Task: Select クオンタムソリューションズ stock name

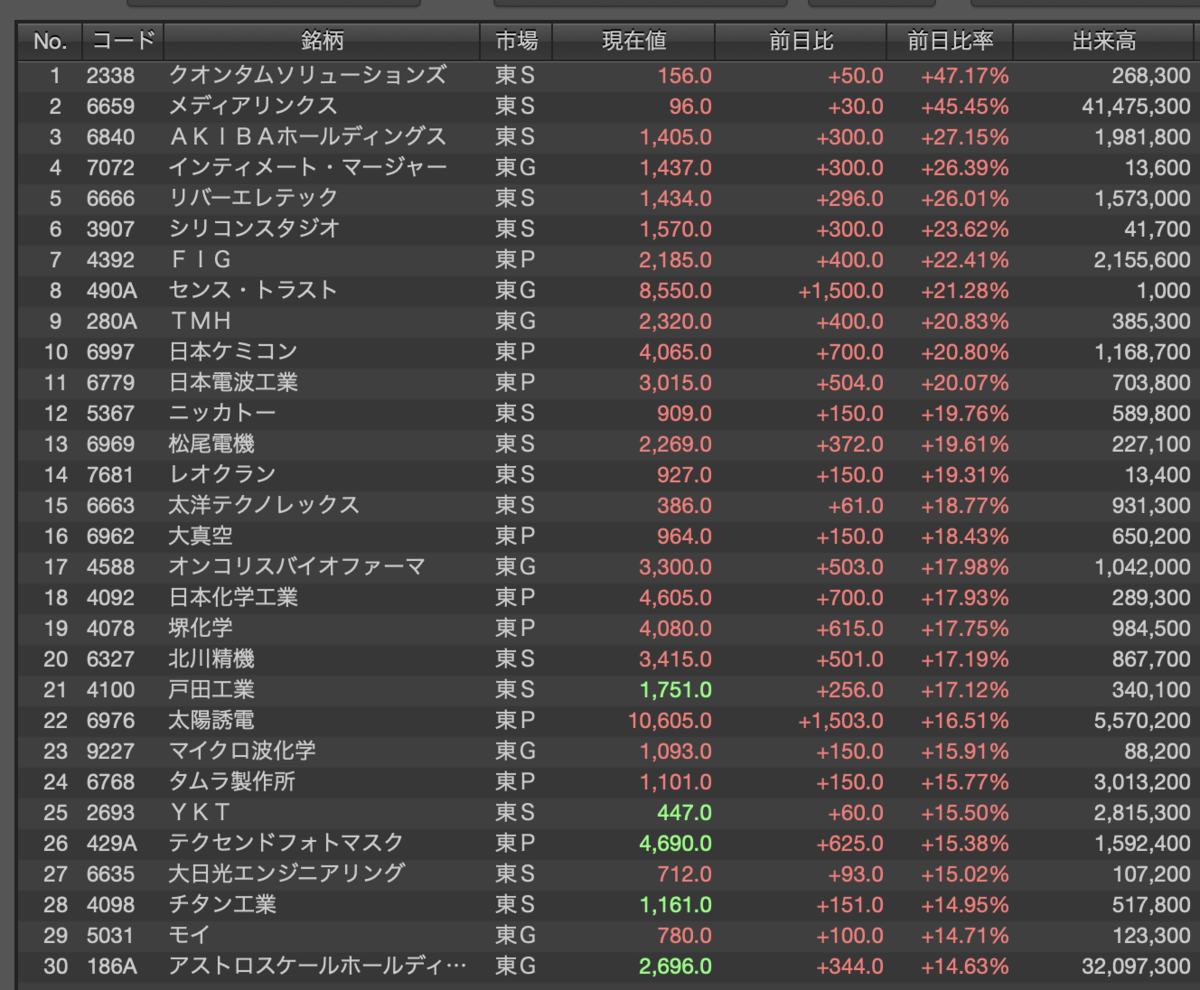Action: 308,75
